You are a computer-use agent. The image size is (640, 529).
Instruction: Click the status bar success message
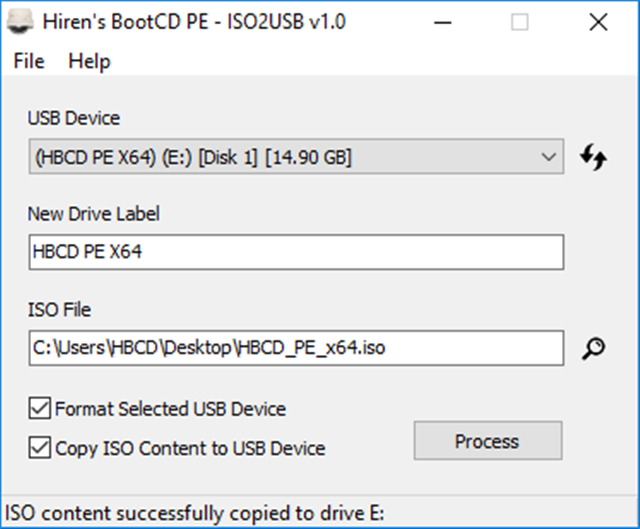tap(194, 513)
